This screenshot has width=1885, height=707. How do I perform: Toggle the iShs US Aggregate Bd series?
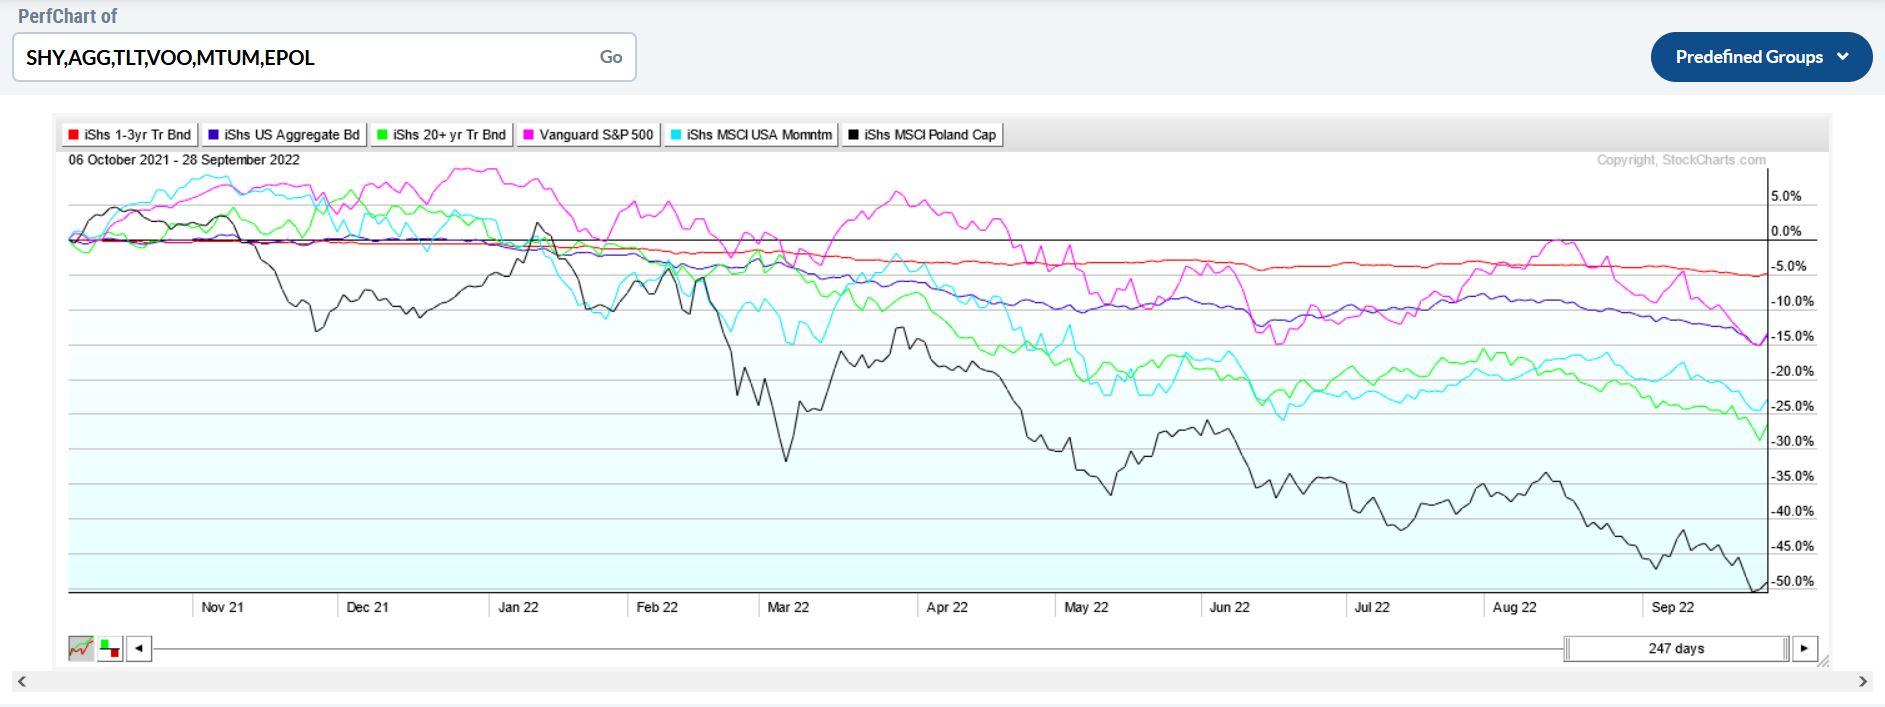coord(283,135)
